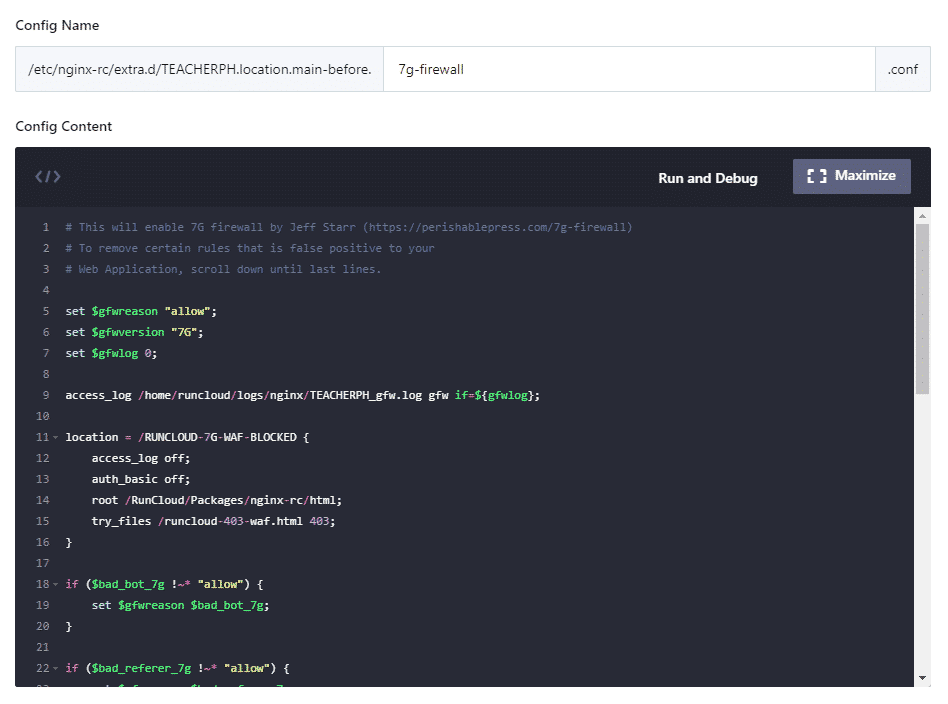Collapse the if block at line 22
The height and width of the screenshot is (704, 948).
56,668
